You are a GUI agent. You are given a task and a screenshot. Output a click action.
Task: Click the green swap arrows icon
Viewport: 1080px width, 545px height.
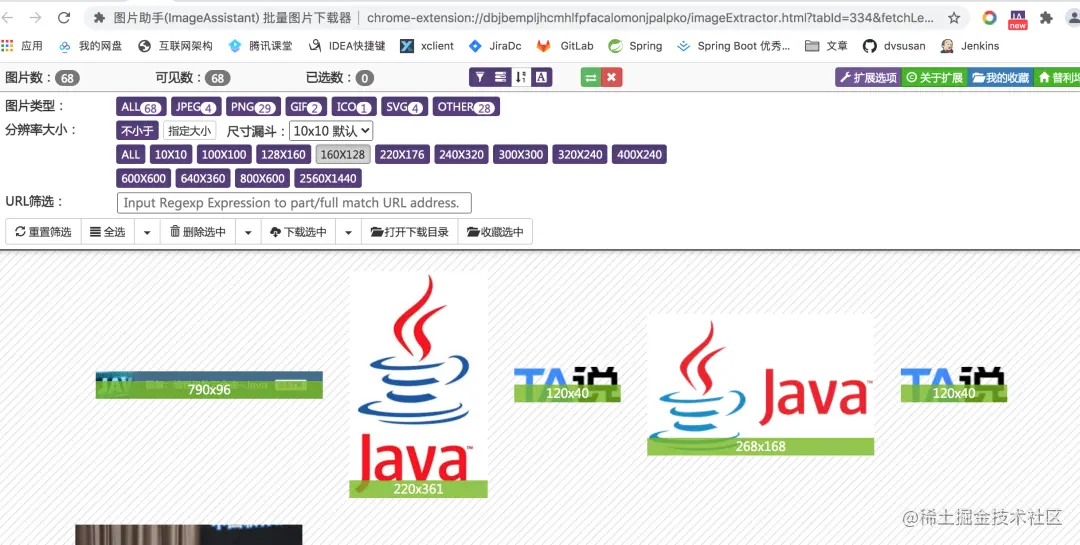[x=591, y=77]
